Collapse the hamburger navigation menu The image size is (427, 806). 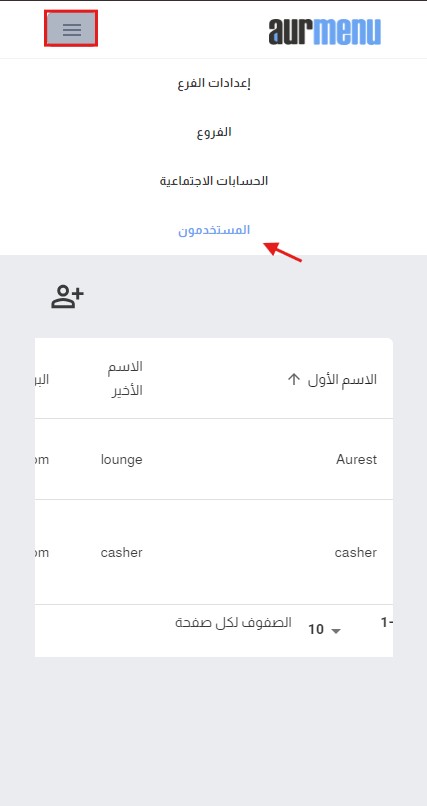point(71,29)
